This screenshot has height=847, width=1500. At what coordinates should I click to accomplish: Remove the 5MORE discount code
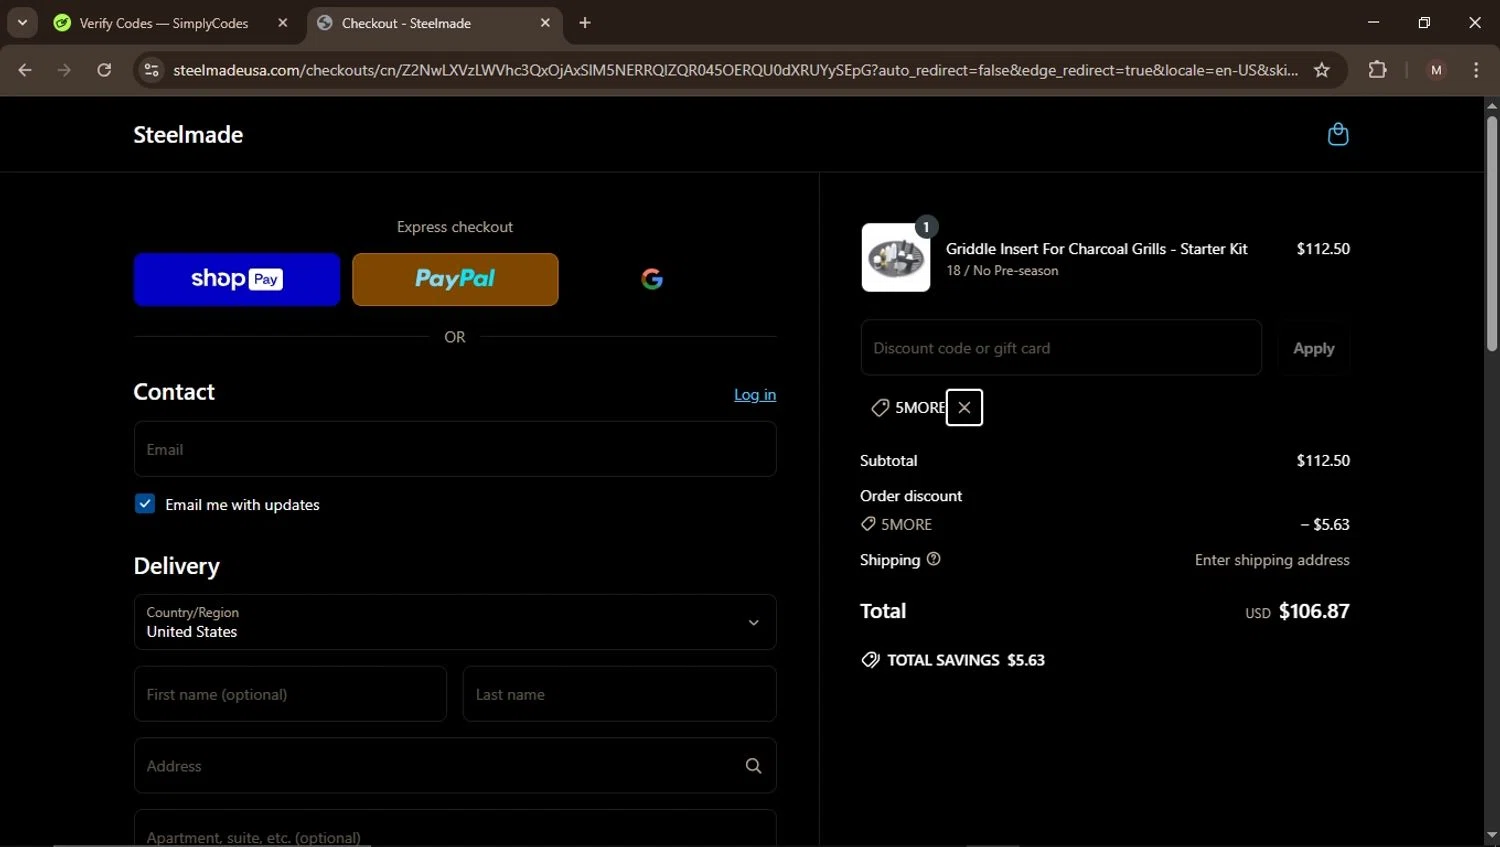coord(964,407)
